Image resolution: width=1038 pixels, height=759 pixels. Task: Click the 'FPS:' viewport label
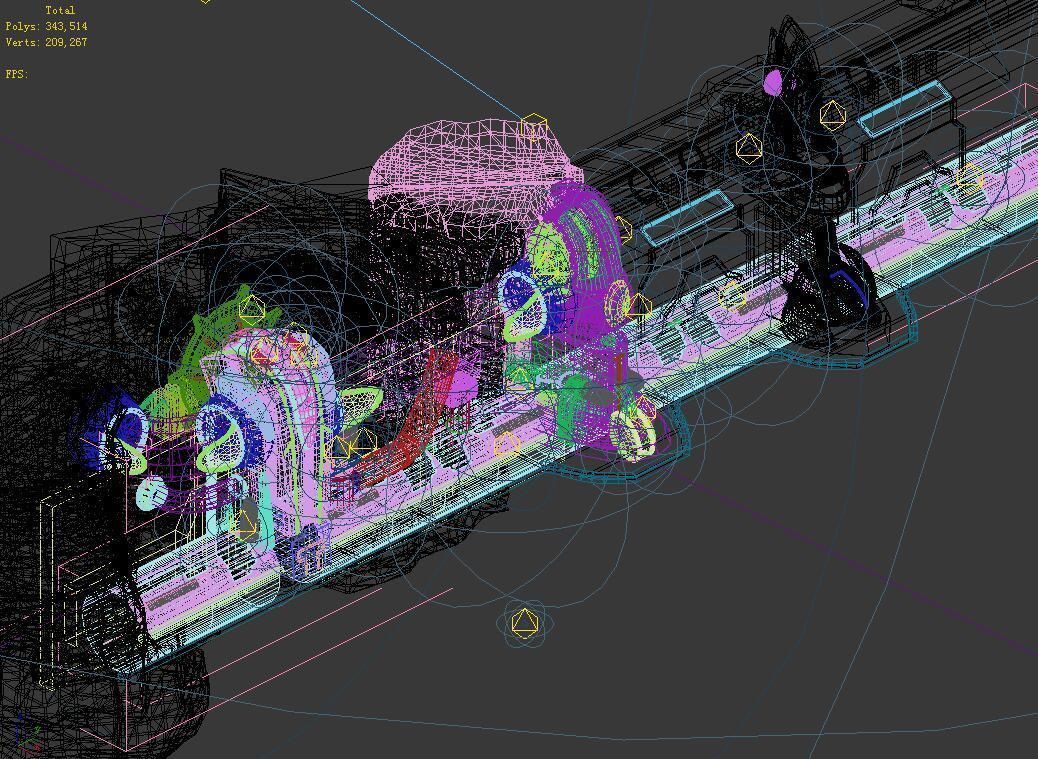coord(17,74)
